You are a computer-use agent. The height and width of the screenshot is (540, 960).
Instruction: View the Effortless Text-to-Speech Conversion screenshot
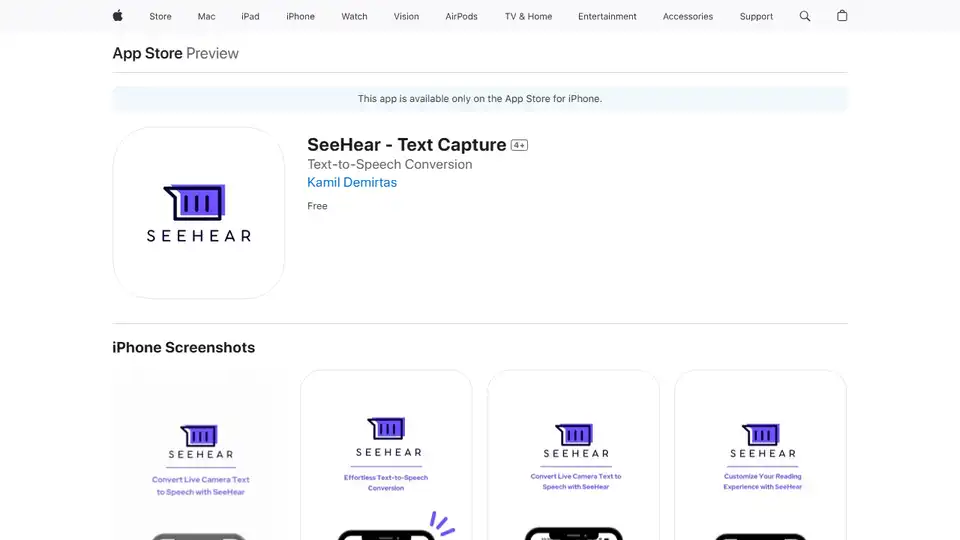(386, 455)
